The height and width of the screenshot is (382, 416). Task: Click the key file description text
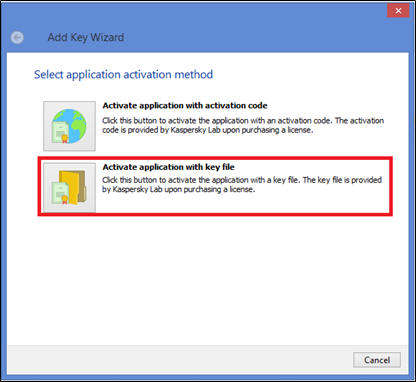point(242,185)
